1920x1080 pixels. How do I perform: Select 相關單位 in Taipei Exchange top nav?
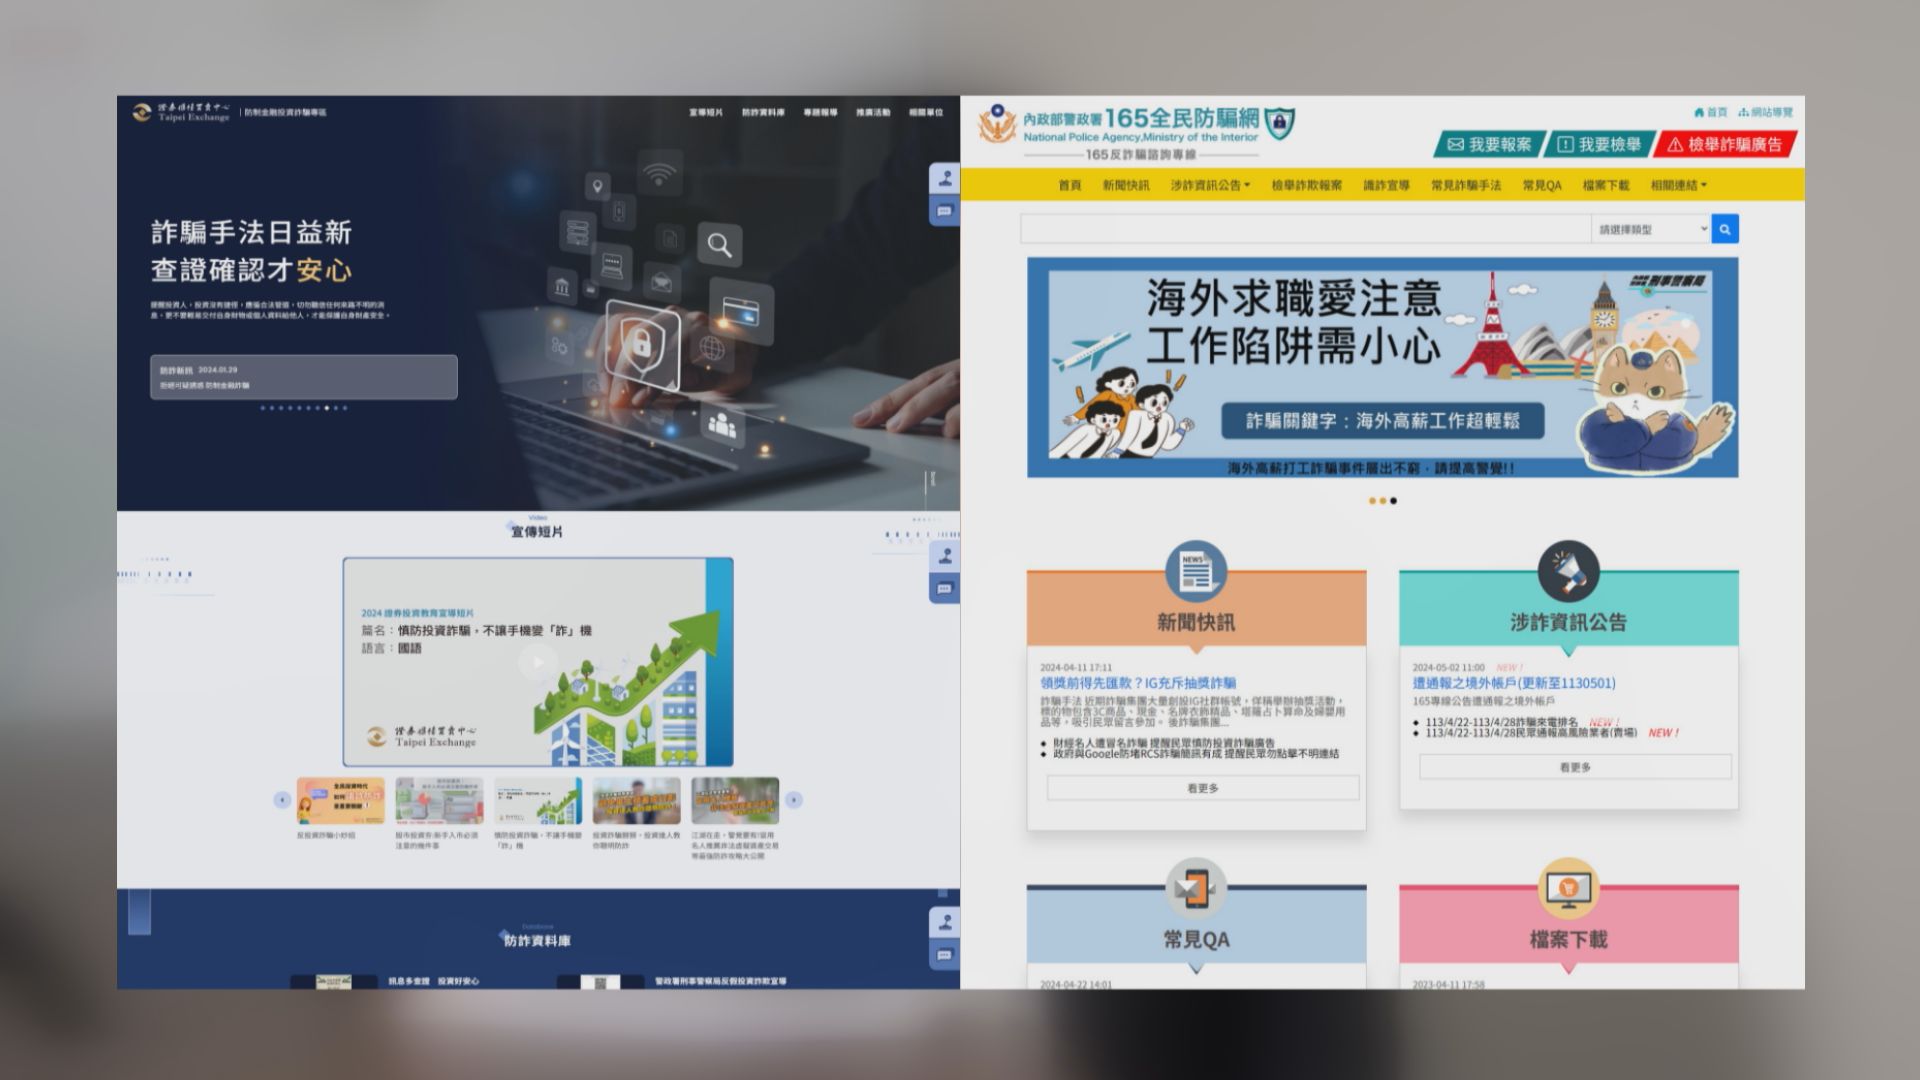click(x=925, y=112)
